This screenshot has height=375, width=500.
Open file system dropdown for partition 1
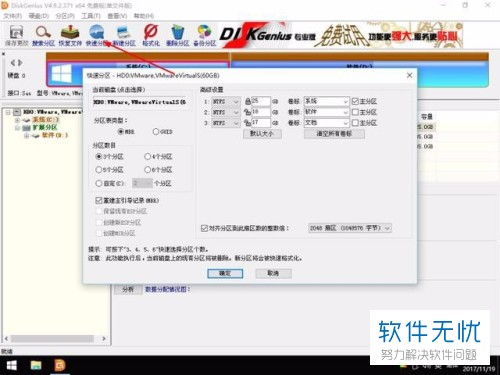226,101
